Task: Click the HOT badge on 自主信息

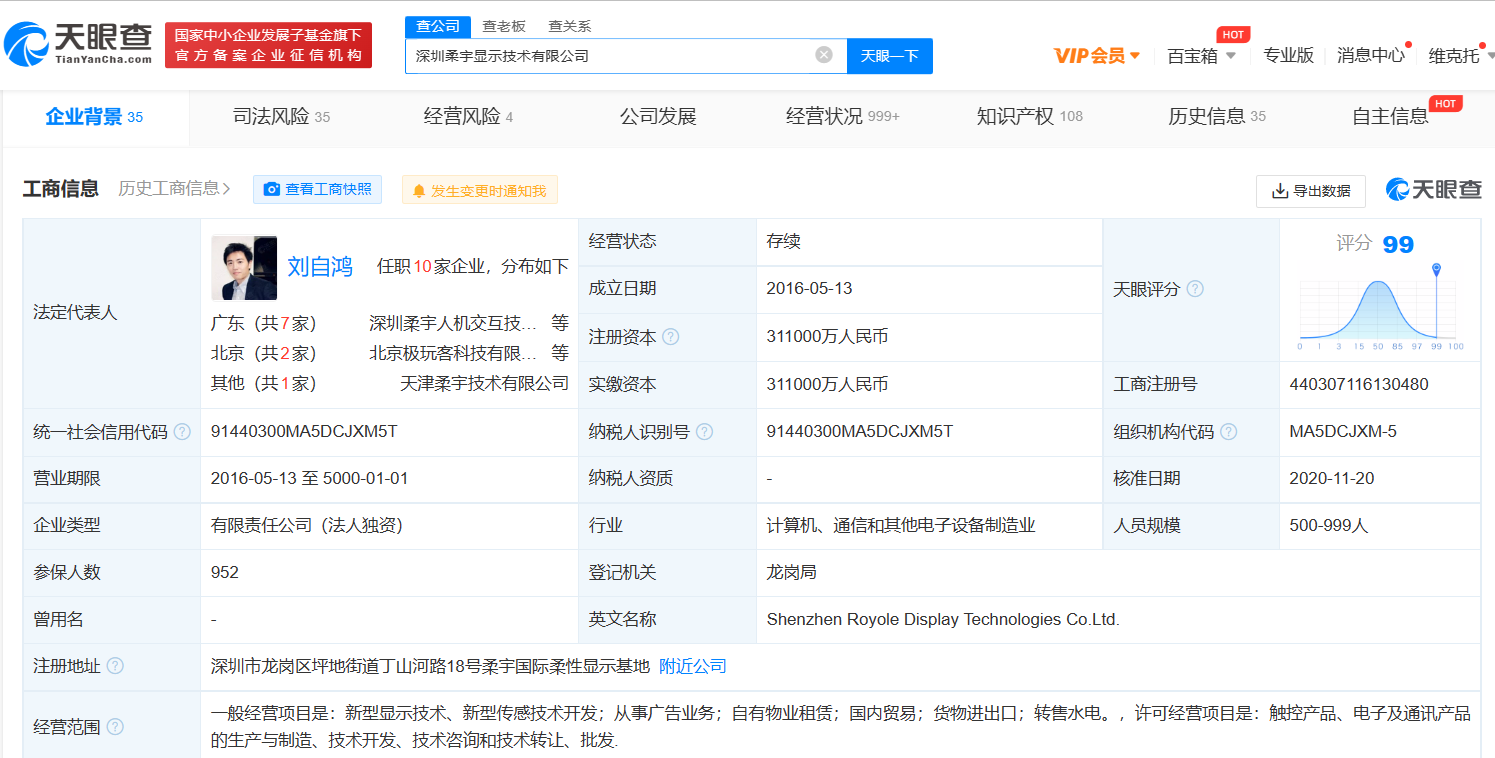Action: tap(1445, 104)
